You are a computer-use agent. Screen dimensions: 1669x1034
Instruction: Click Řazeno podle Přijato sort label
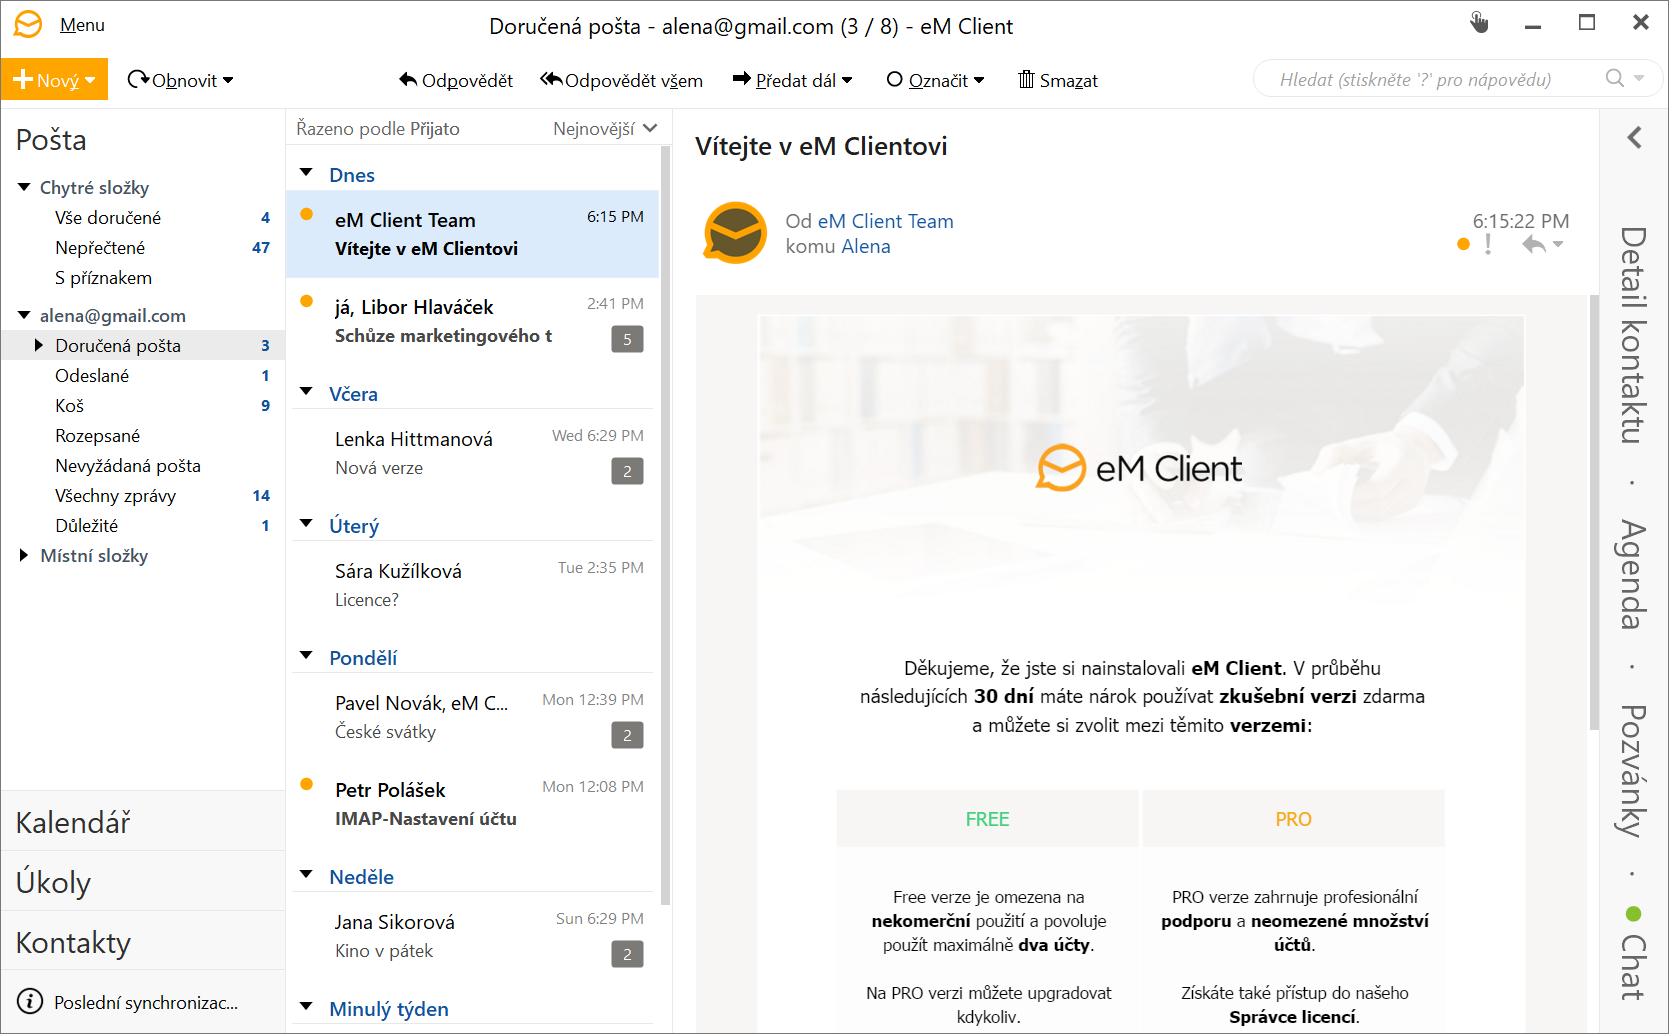click(x=378, y=129)
